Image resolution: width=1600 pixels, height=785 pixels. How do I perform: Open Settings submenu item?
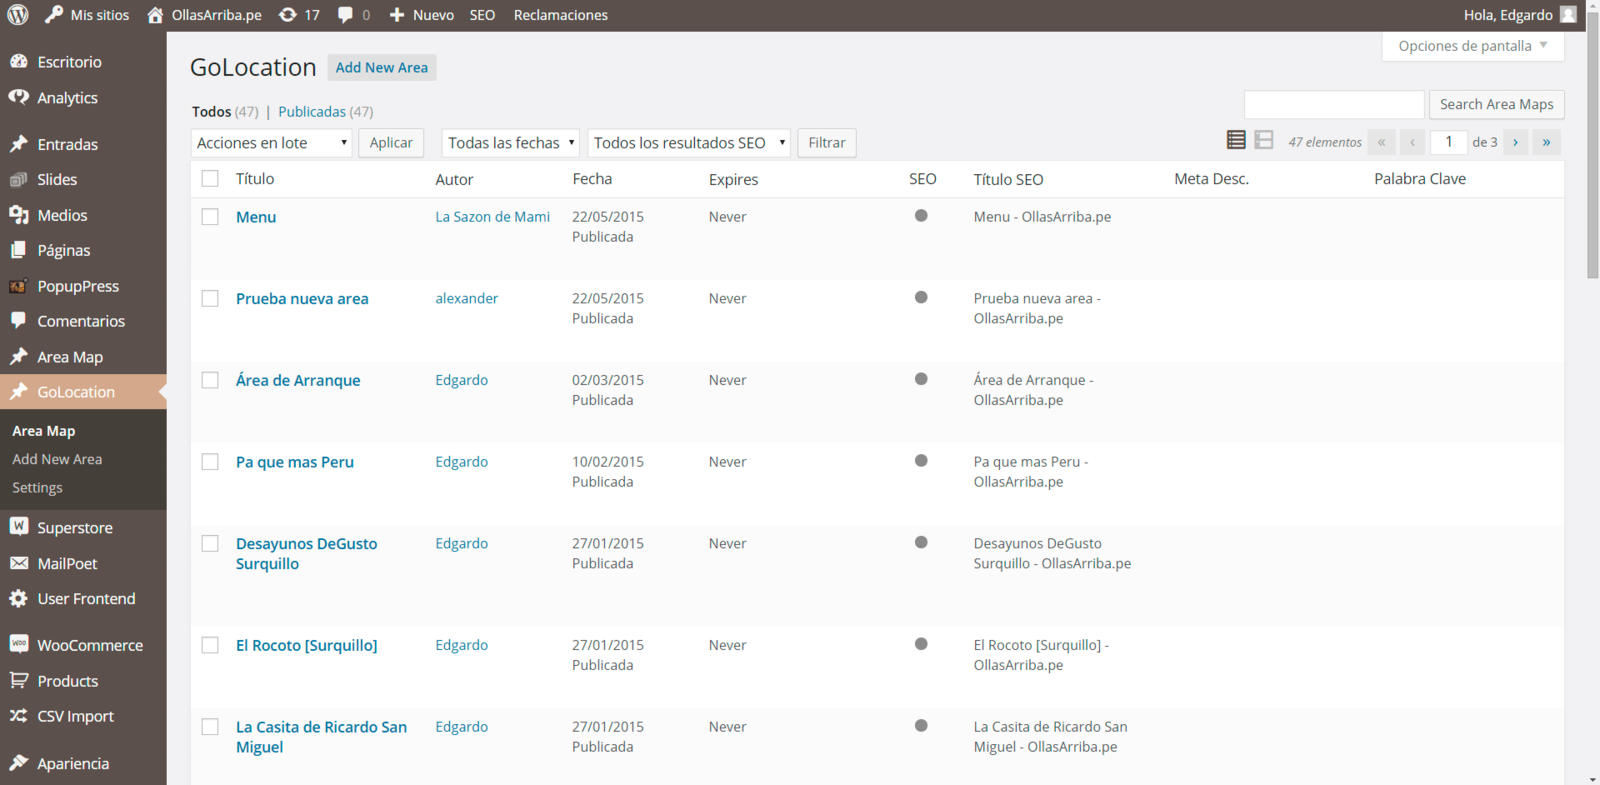click(37, 488)
